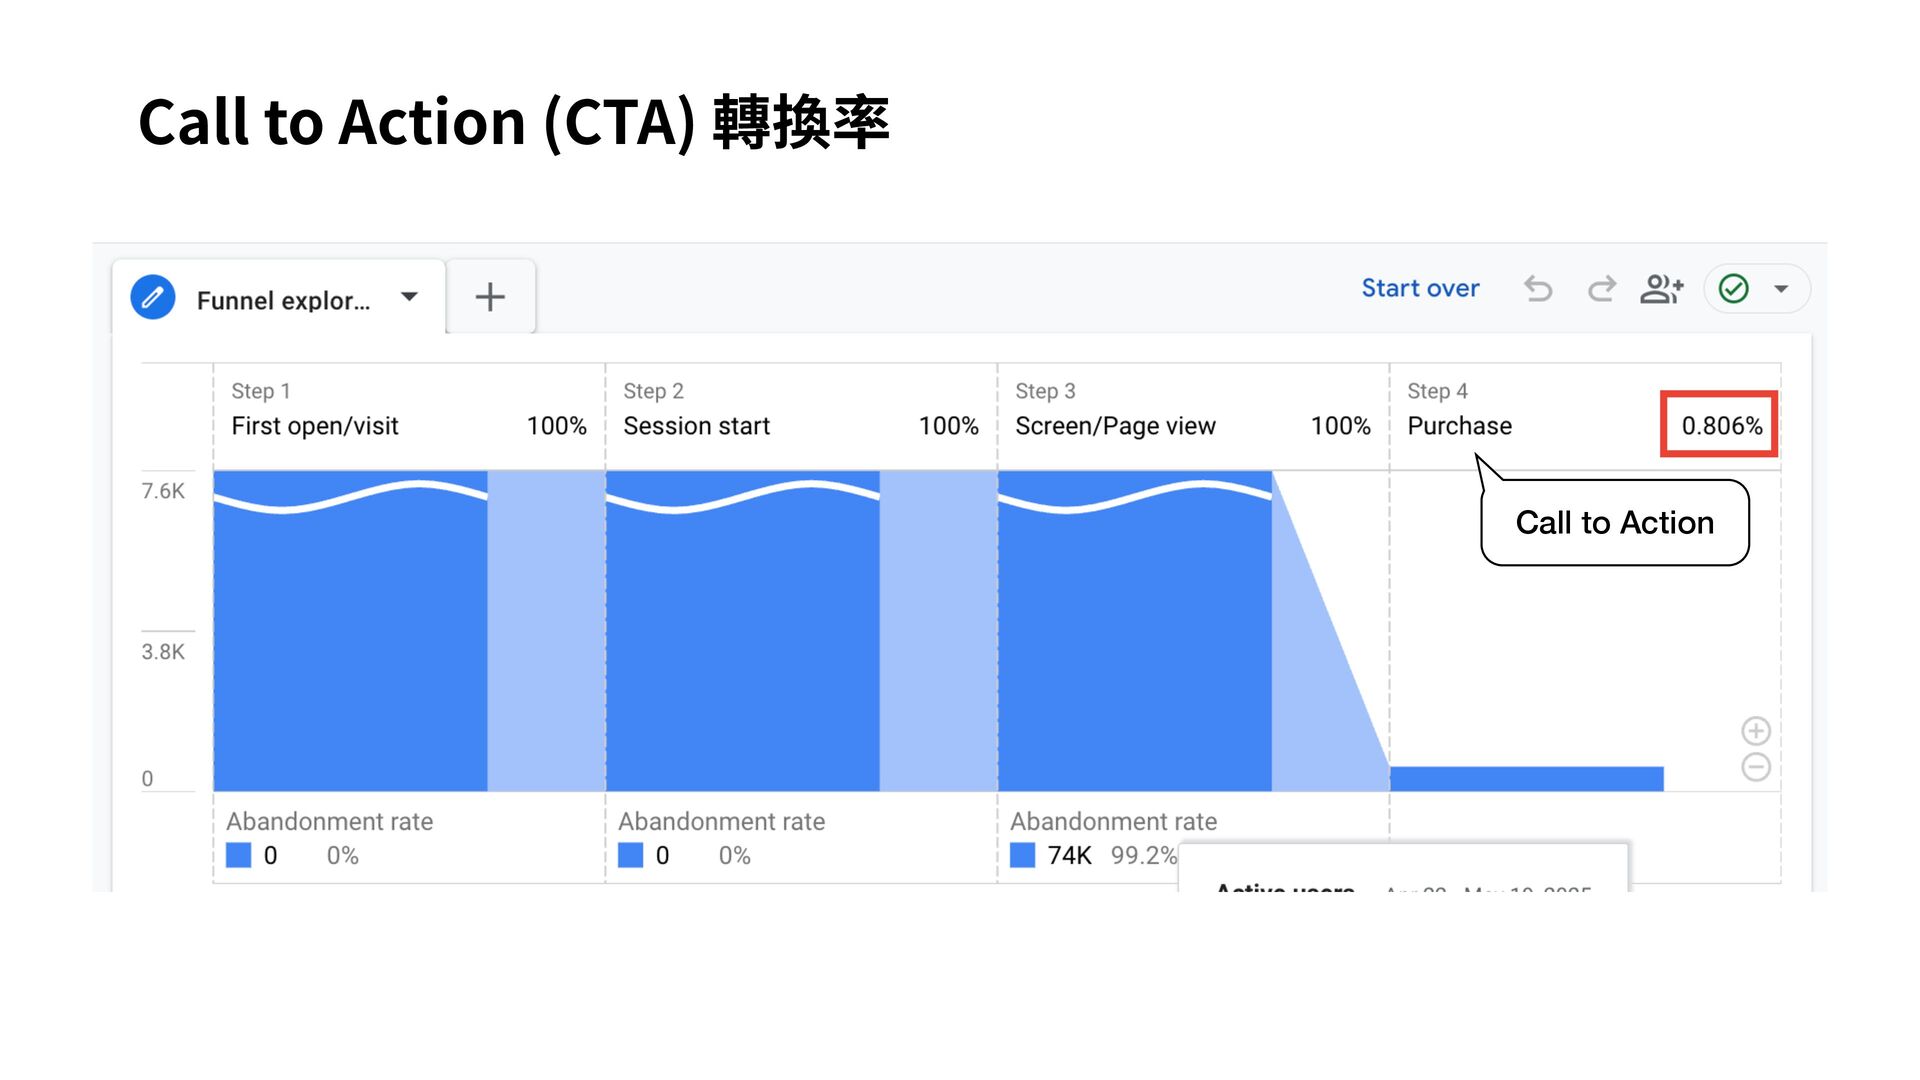Click the highlighted 0.806% conversion value
The image size is (1920, 1080).
point(1721,425)
